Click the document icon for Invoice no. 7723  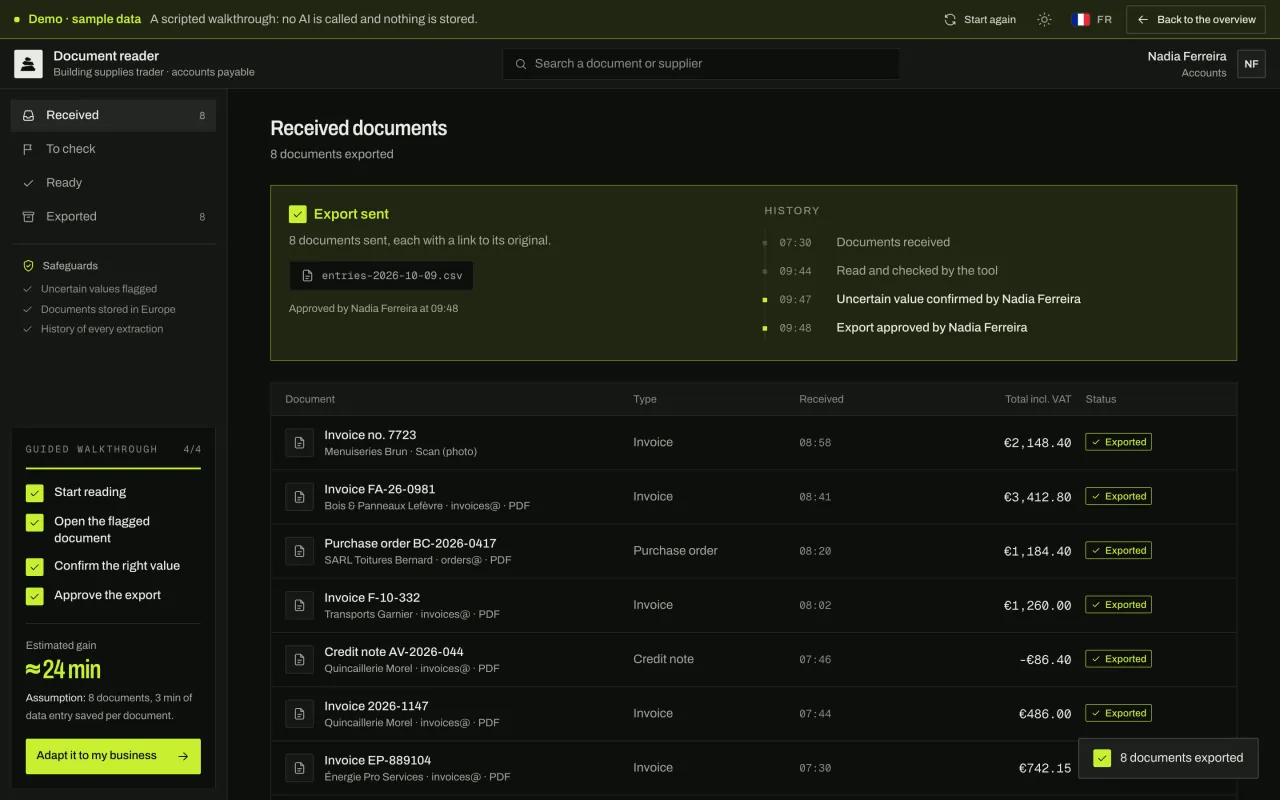(x=299, y=442)
